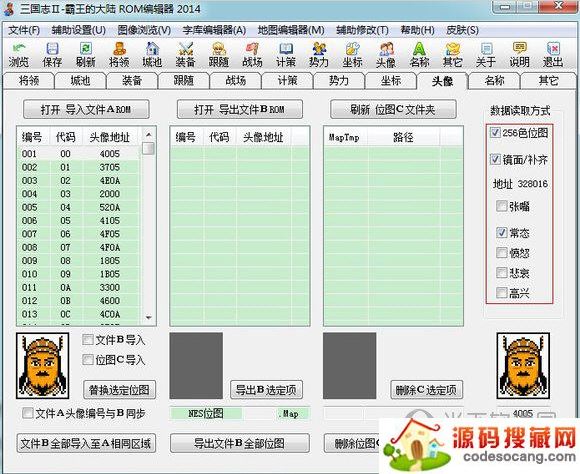580x474 pixels.
Task: Click the 头像地址 column header in list A
Action: [x=110, y=137]
